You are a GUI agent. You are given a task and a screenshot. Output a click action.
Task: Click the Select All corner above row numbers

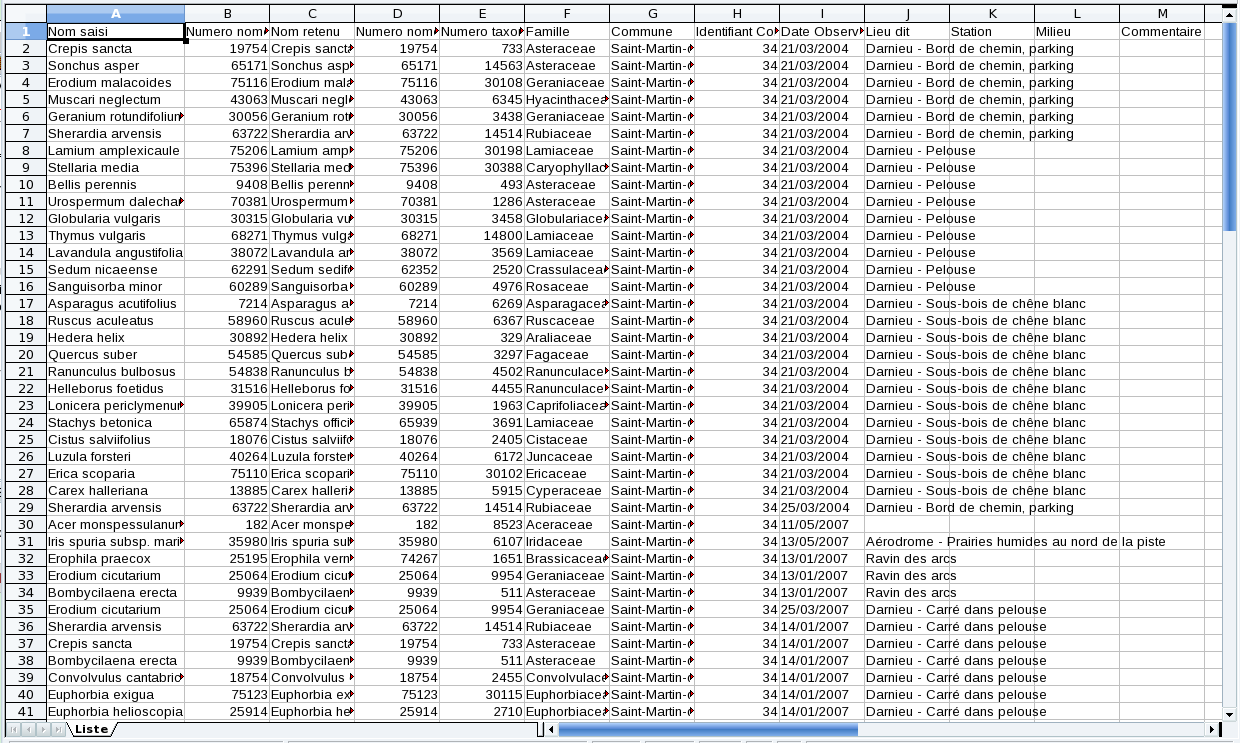26,13
